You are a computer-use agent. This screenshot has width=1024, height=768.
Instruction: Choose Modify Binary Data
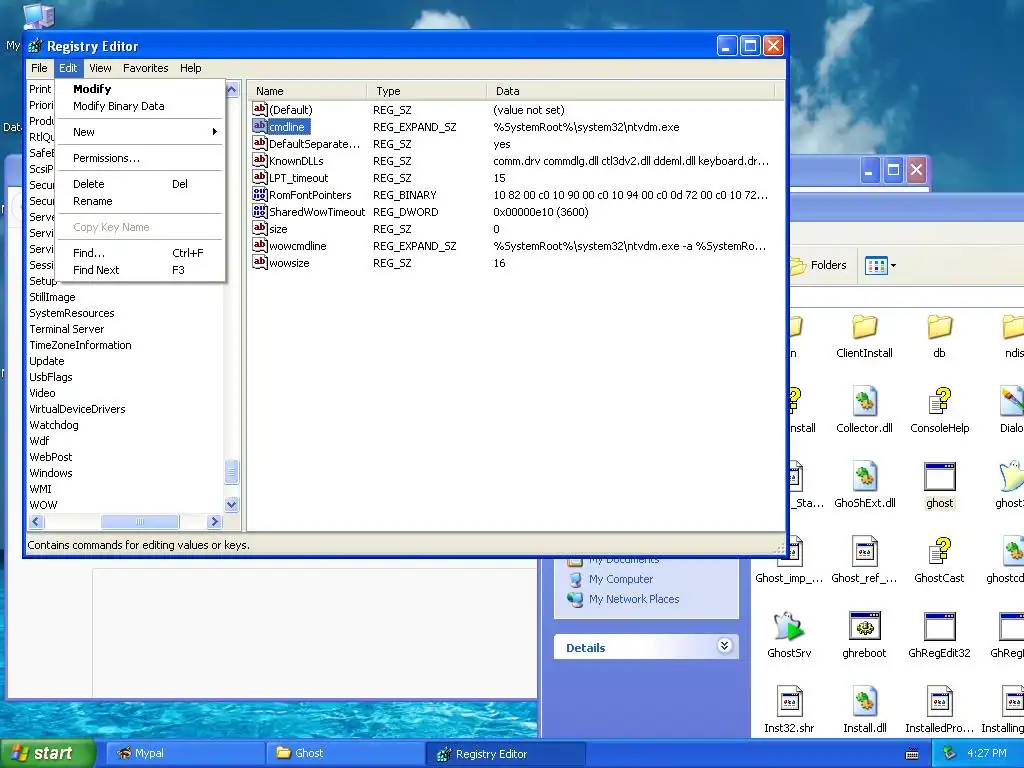coord(141,106)
